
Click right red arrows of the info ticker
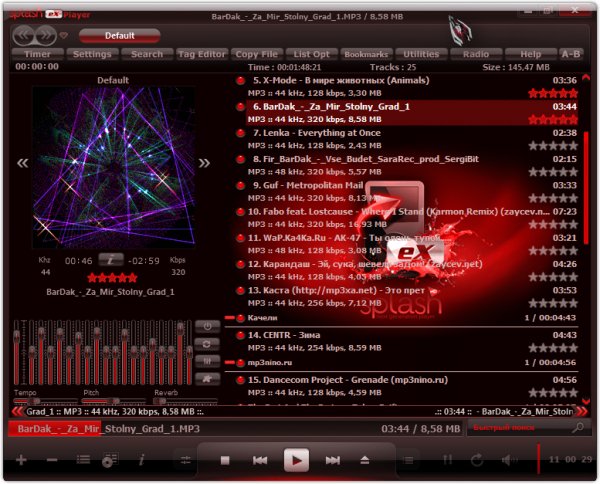coord(582,412)
